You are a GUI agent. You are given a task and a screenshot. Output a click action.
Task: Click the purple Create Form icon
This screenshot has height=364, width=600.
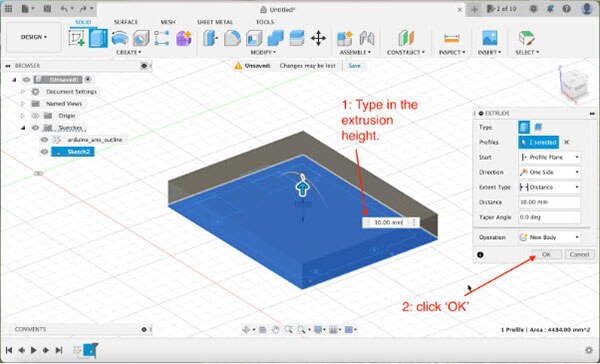pos(184,38)
